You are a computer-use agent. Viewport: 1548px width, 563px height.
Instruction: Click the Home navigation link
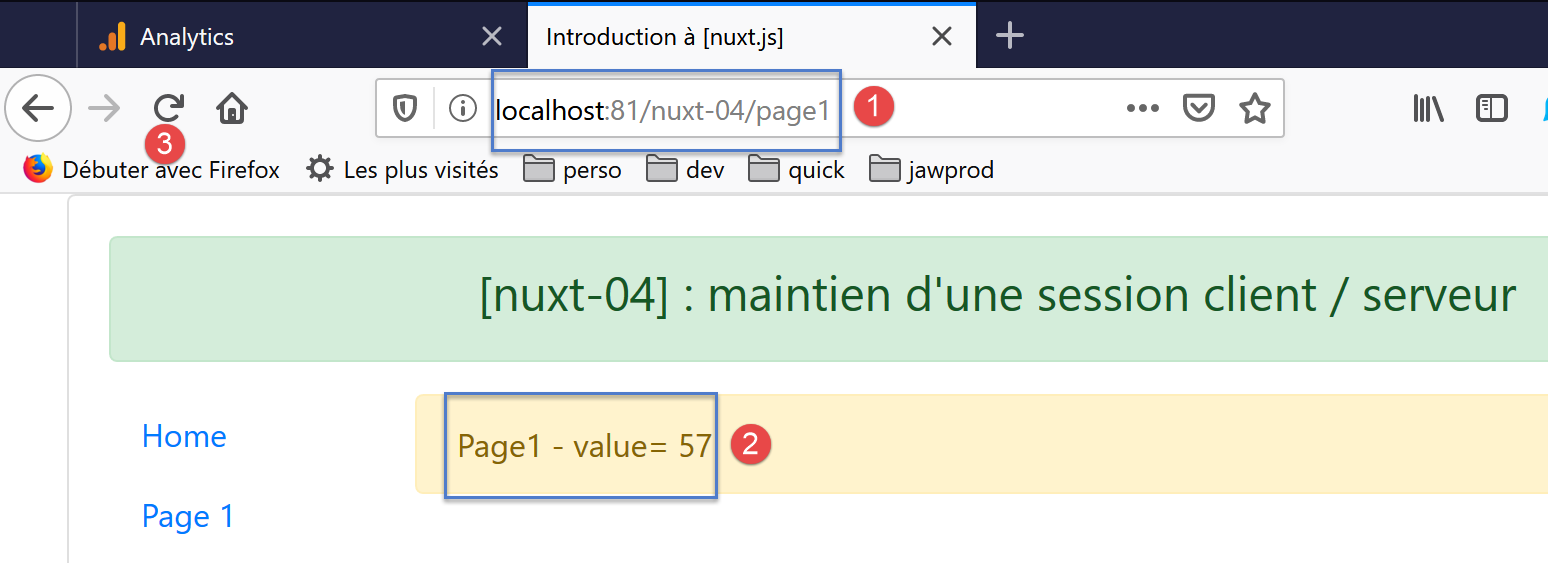click(184, 436)
